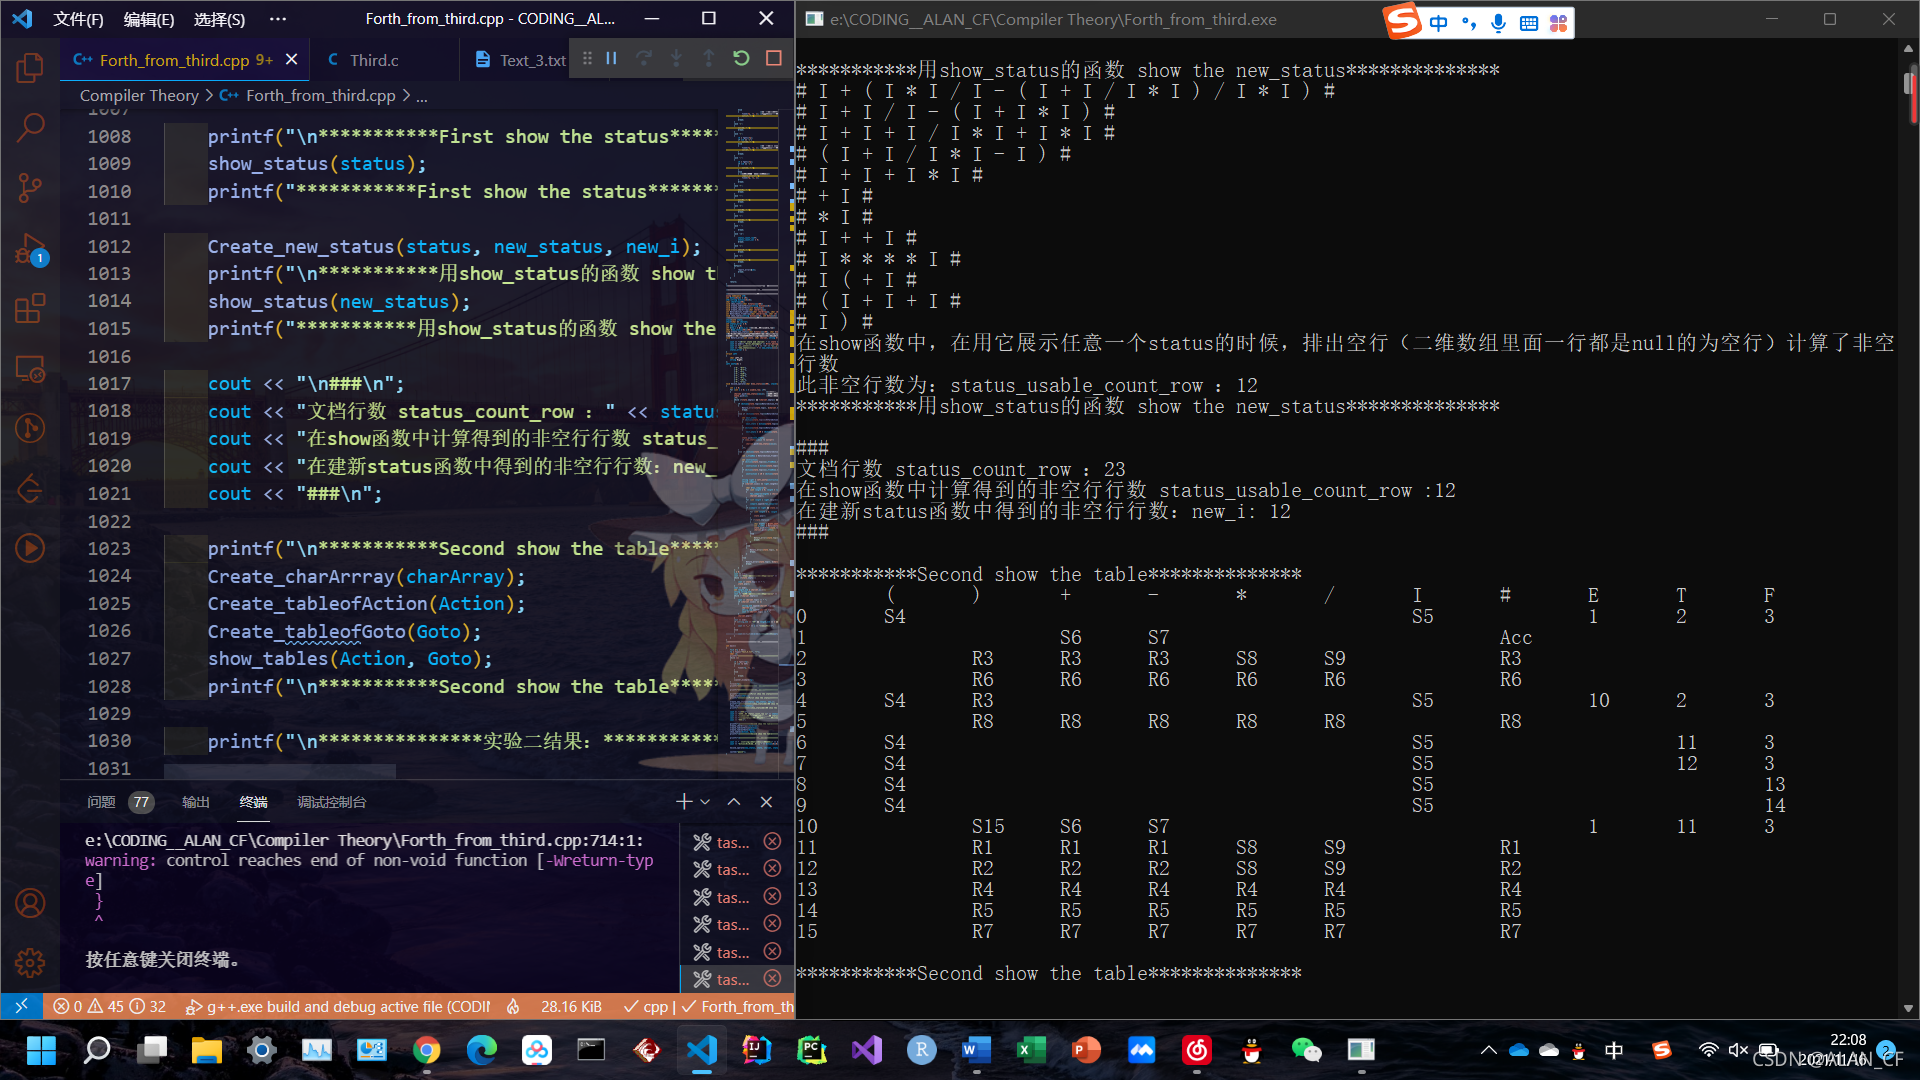Toggle Sogou punctuation mode button
This screenshot has height=1080, width=1920.
pyautogui.click(x=1468, y=23)
